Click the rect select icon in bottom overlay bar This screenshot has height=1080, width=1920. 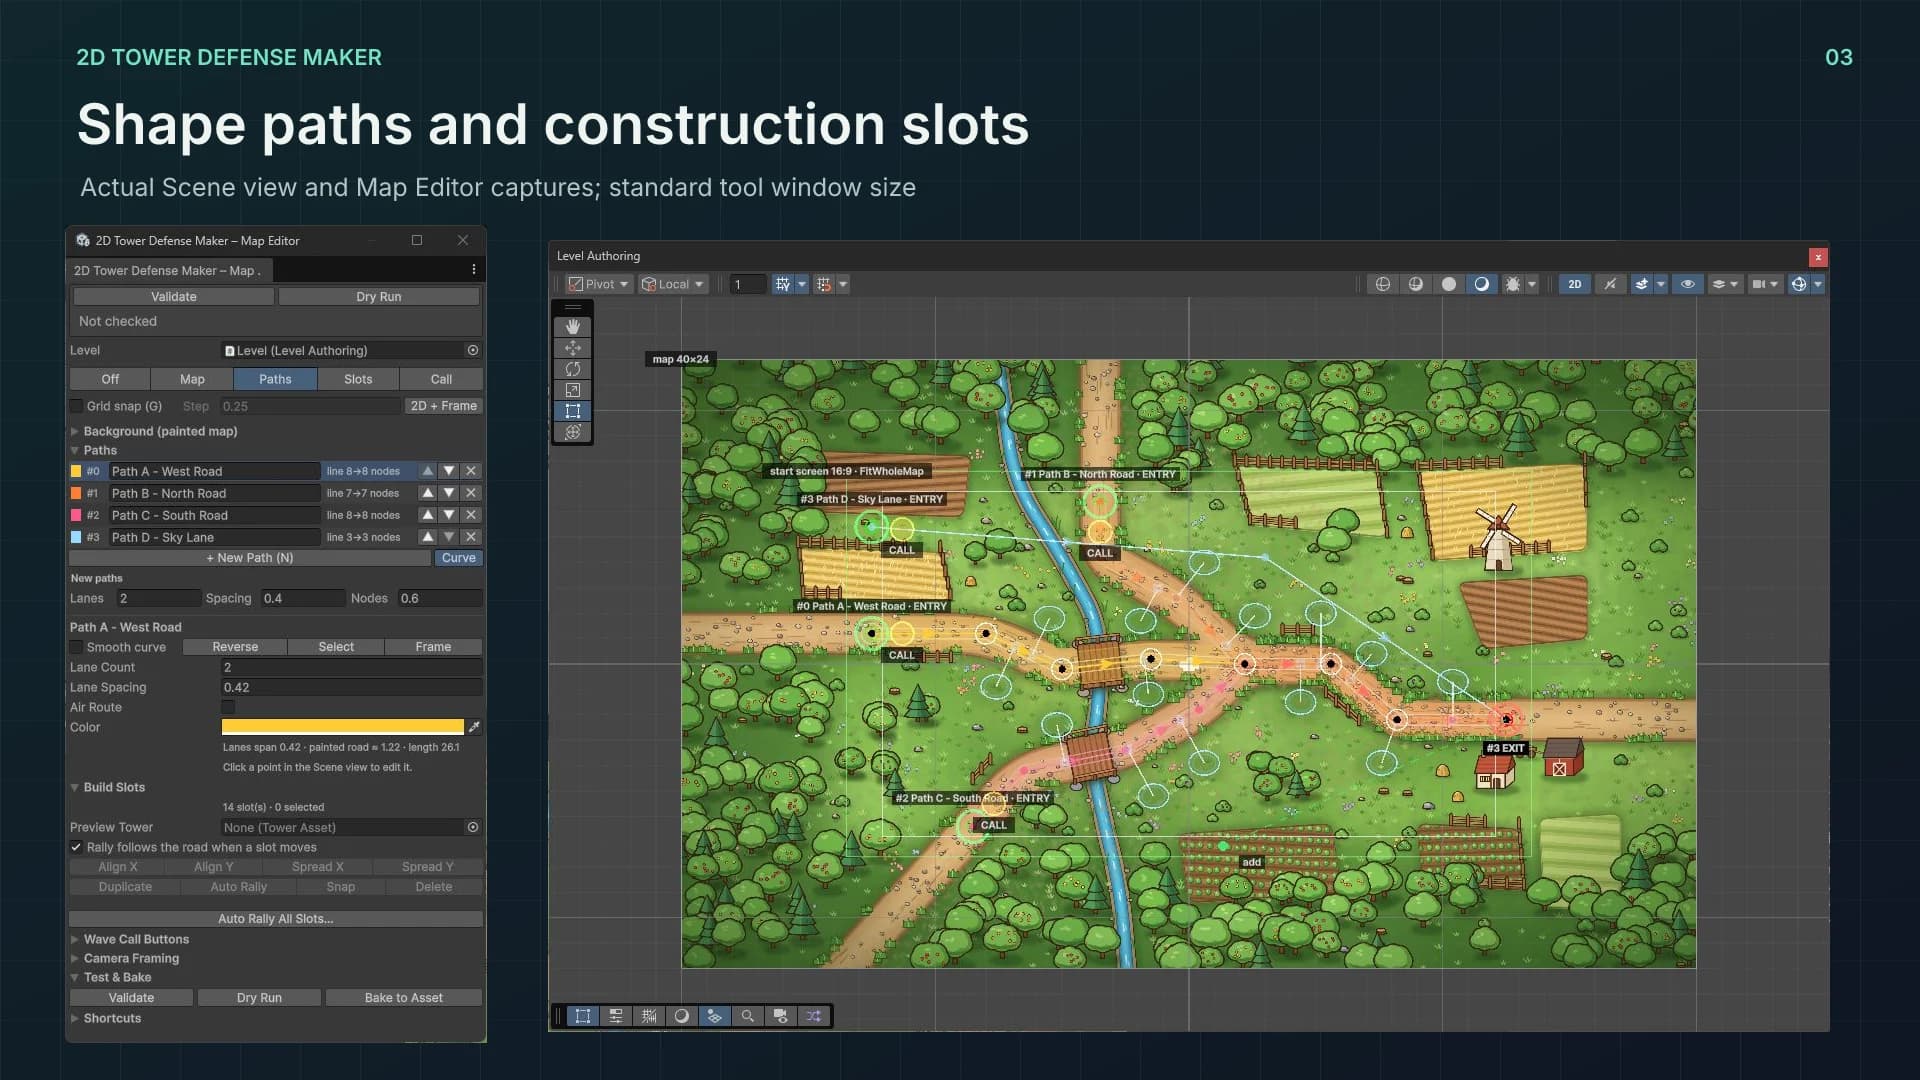click(583, 1016)
